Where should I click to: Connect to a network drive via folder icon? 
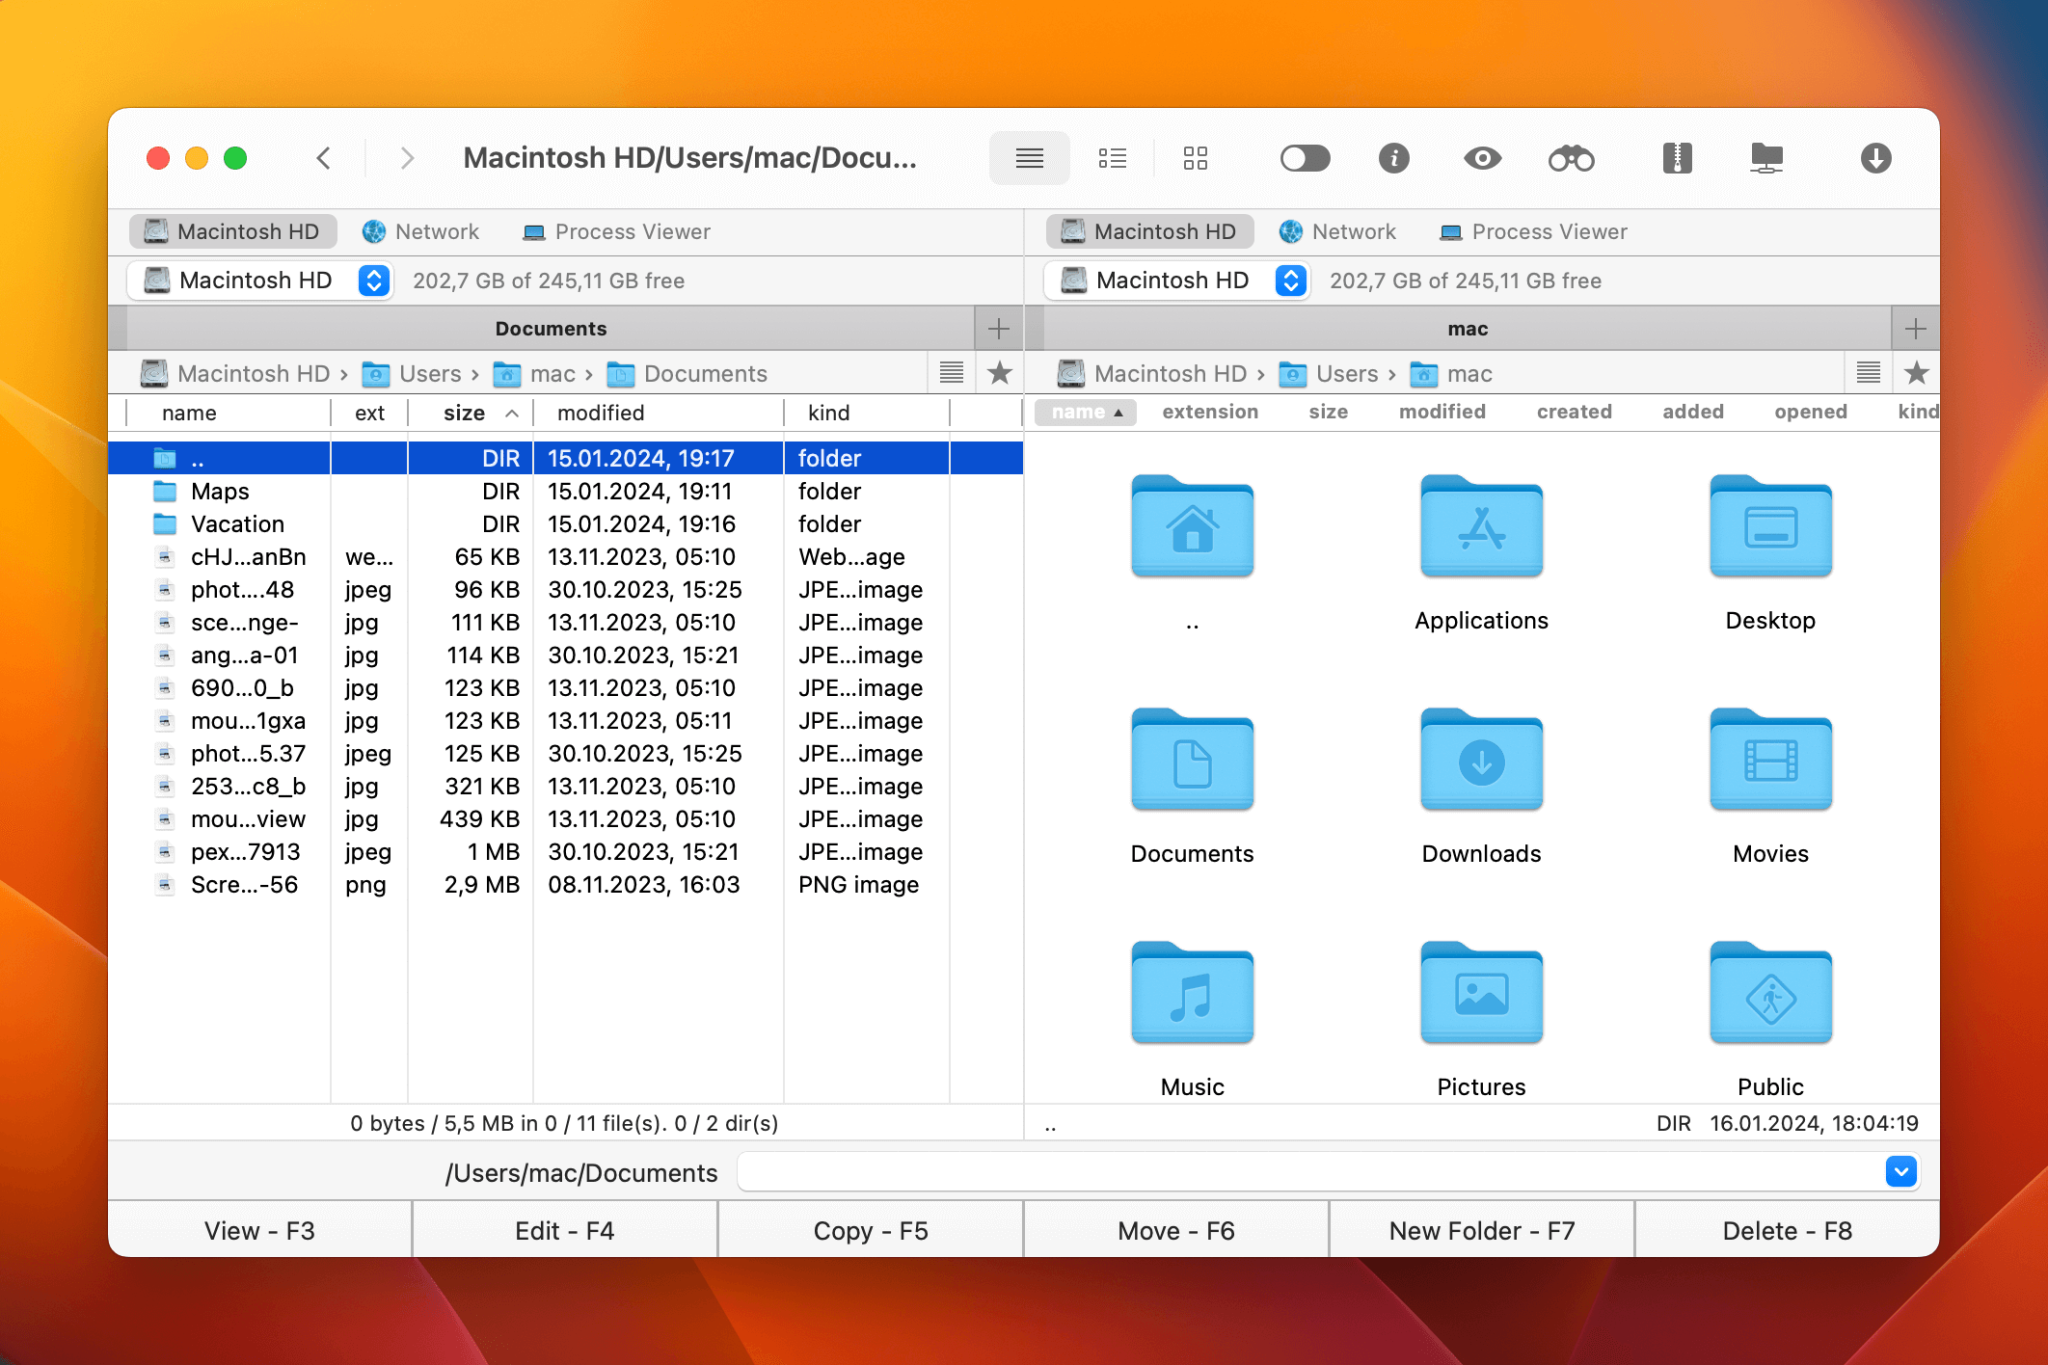click(x=1768, y=158)
